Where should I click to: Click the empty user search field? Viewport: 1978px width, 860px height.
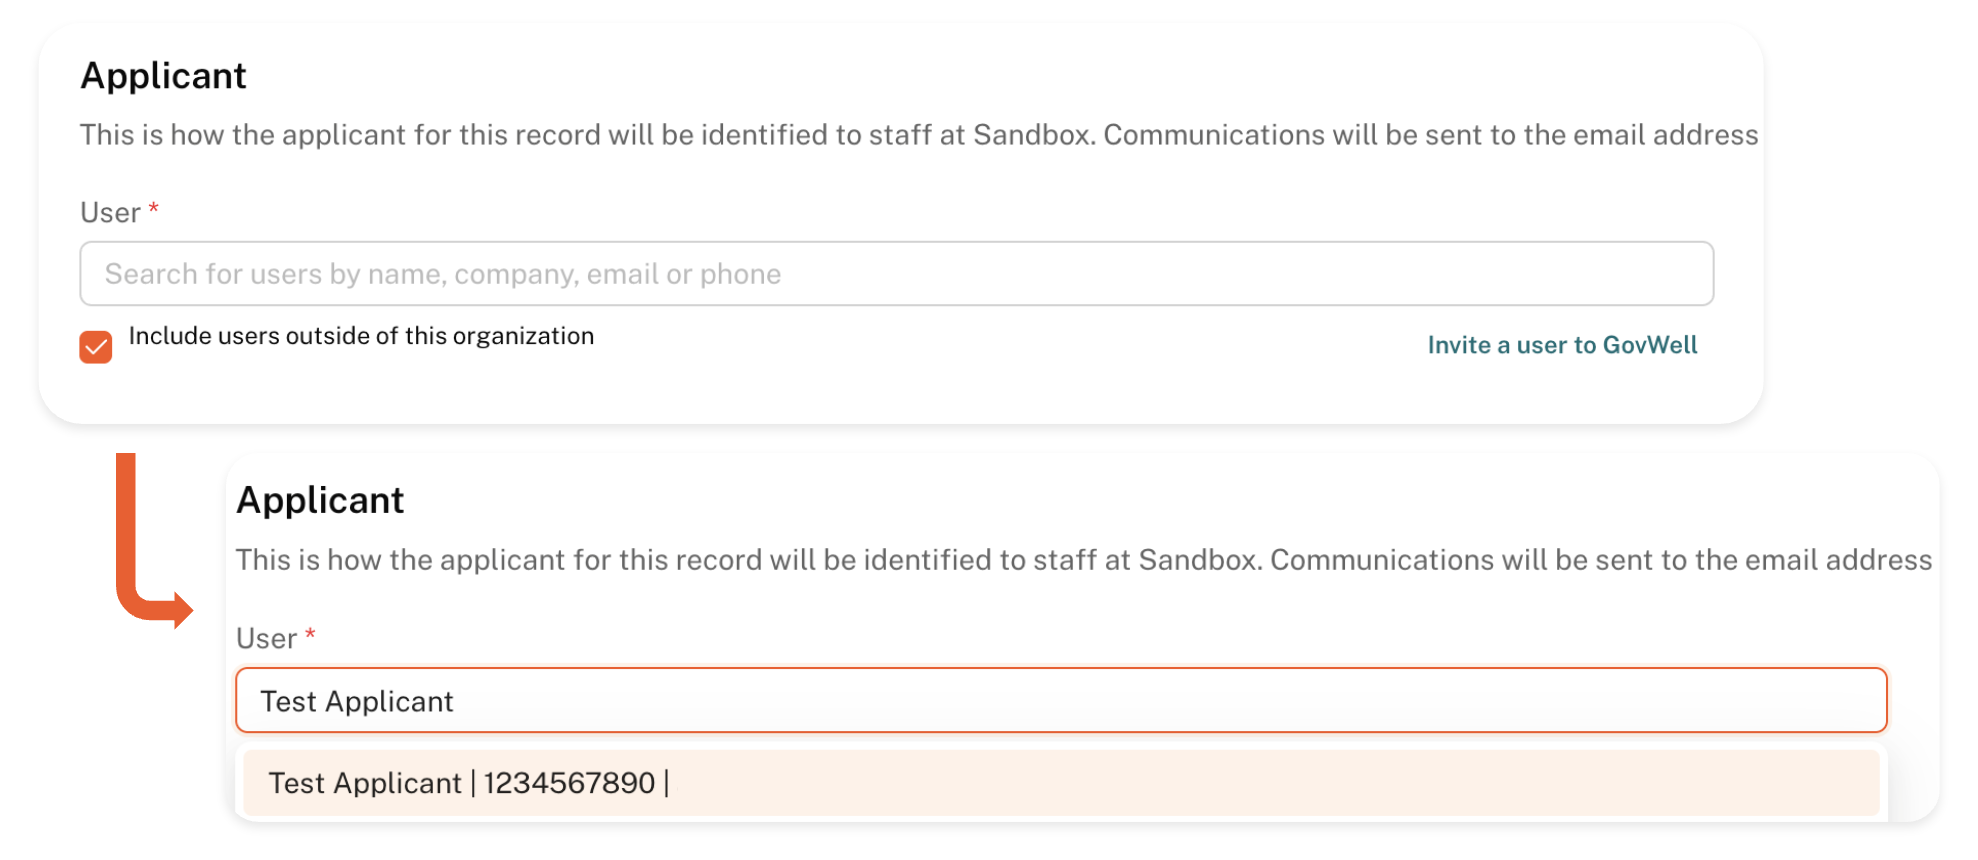click(x=1100, y=274)
